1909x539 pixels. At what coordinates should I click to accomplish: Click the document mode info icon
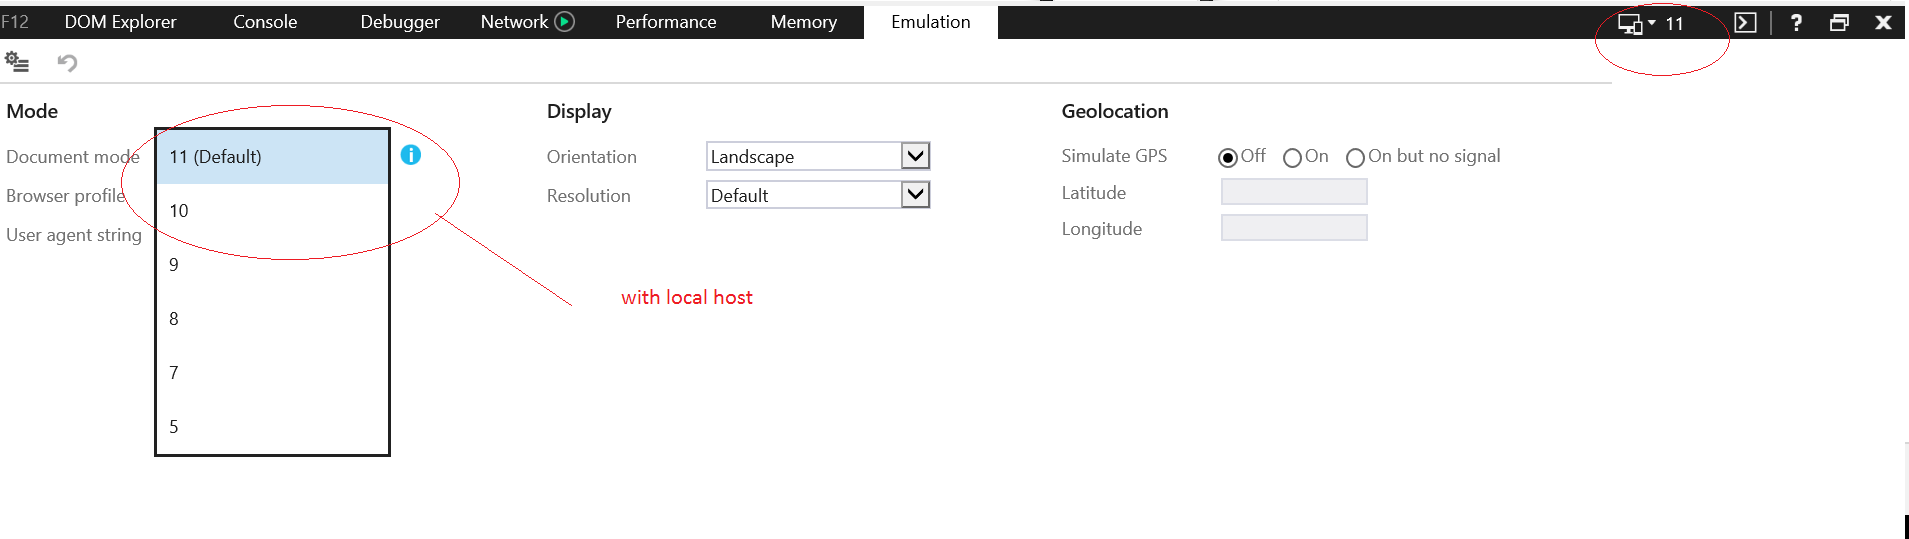[411, 155]
